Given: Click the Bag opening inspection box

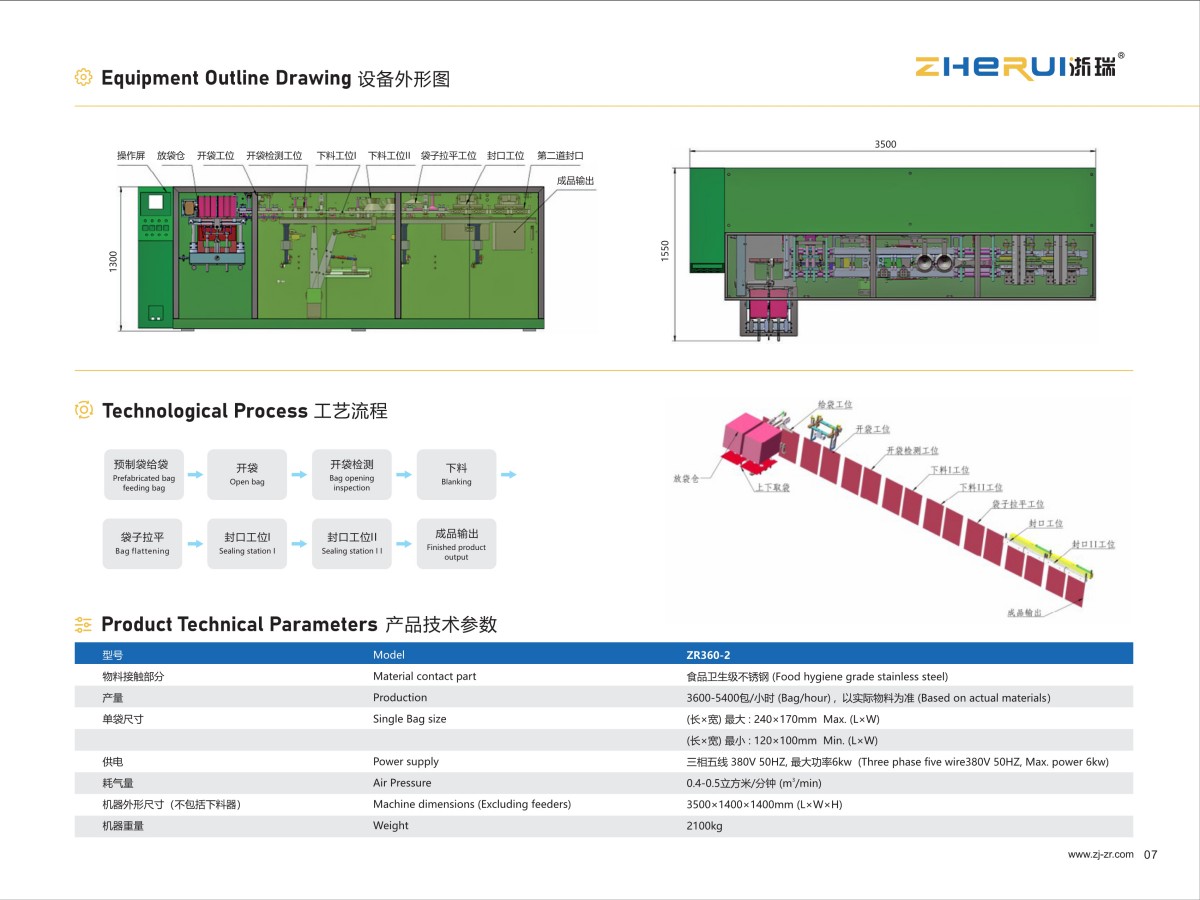Looking at the screenshot, I should point(351,474).
